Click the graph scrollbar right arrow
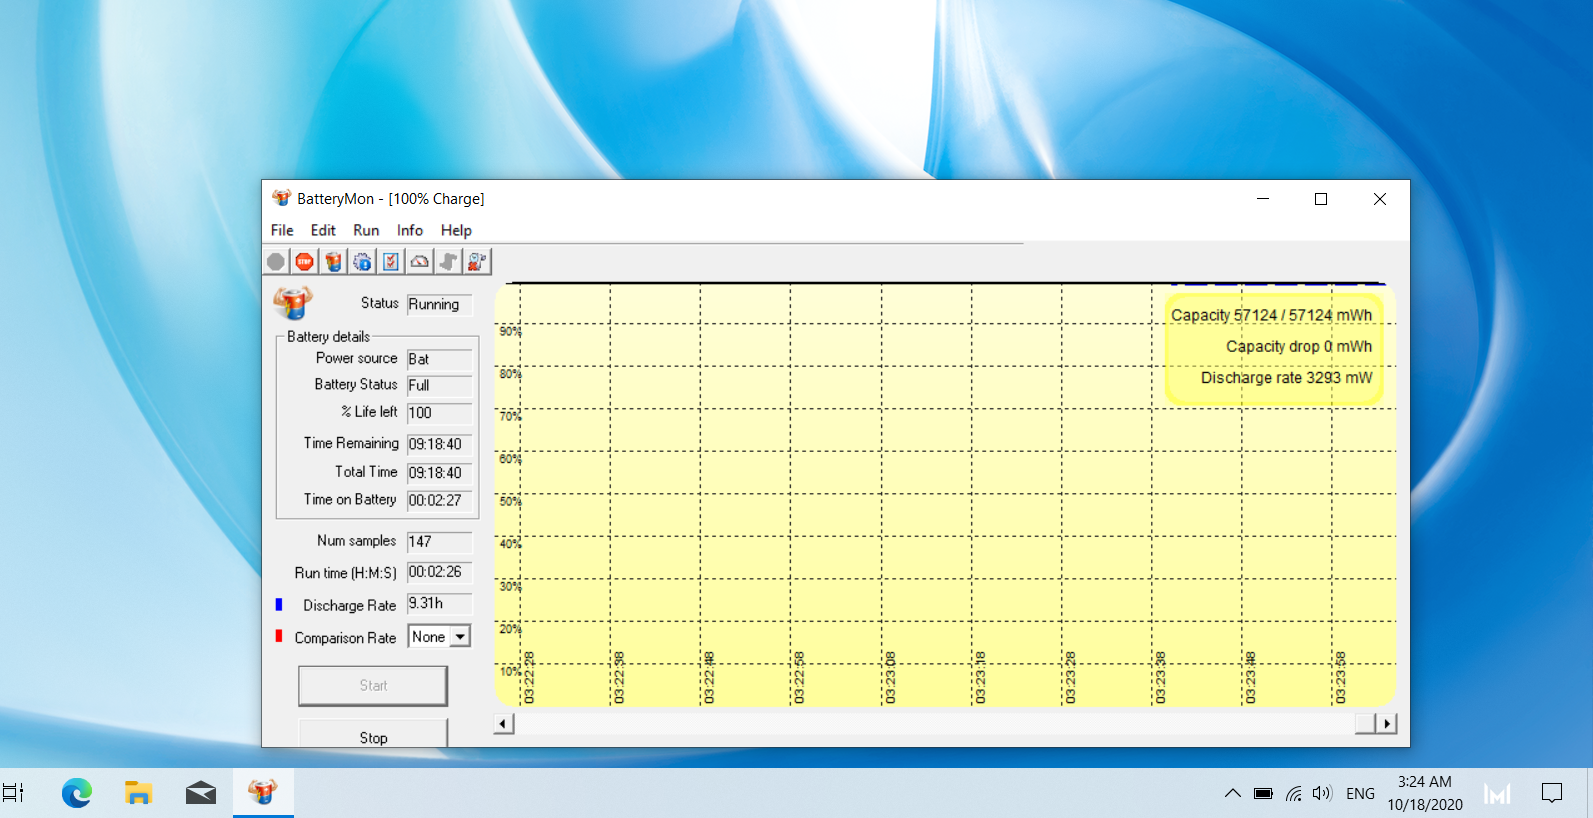 pyautogui.click(x=1386, y=724)
